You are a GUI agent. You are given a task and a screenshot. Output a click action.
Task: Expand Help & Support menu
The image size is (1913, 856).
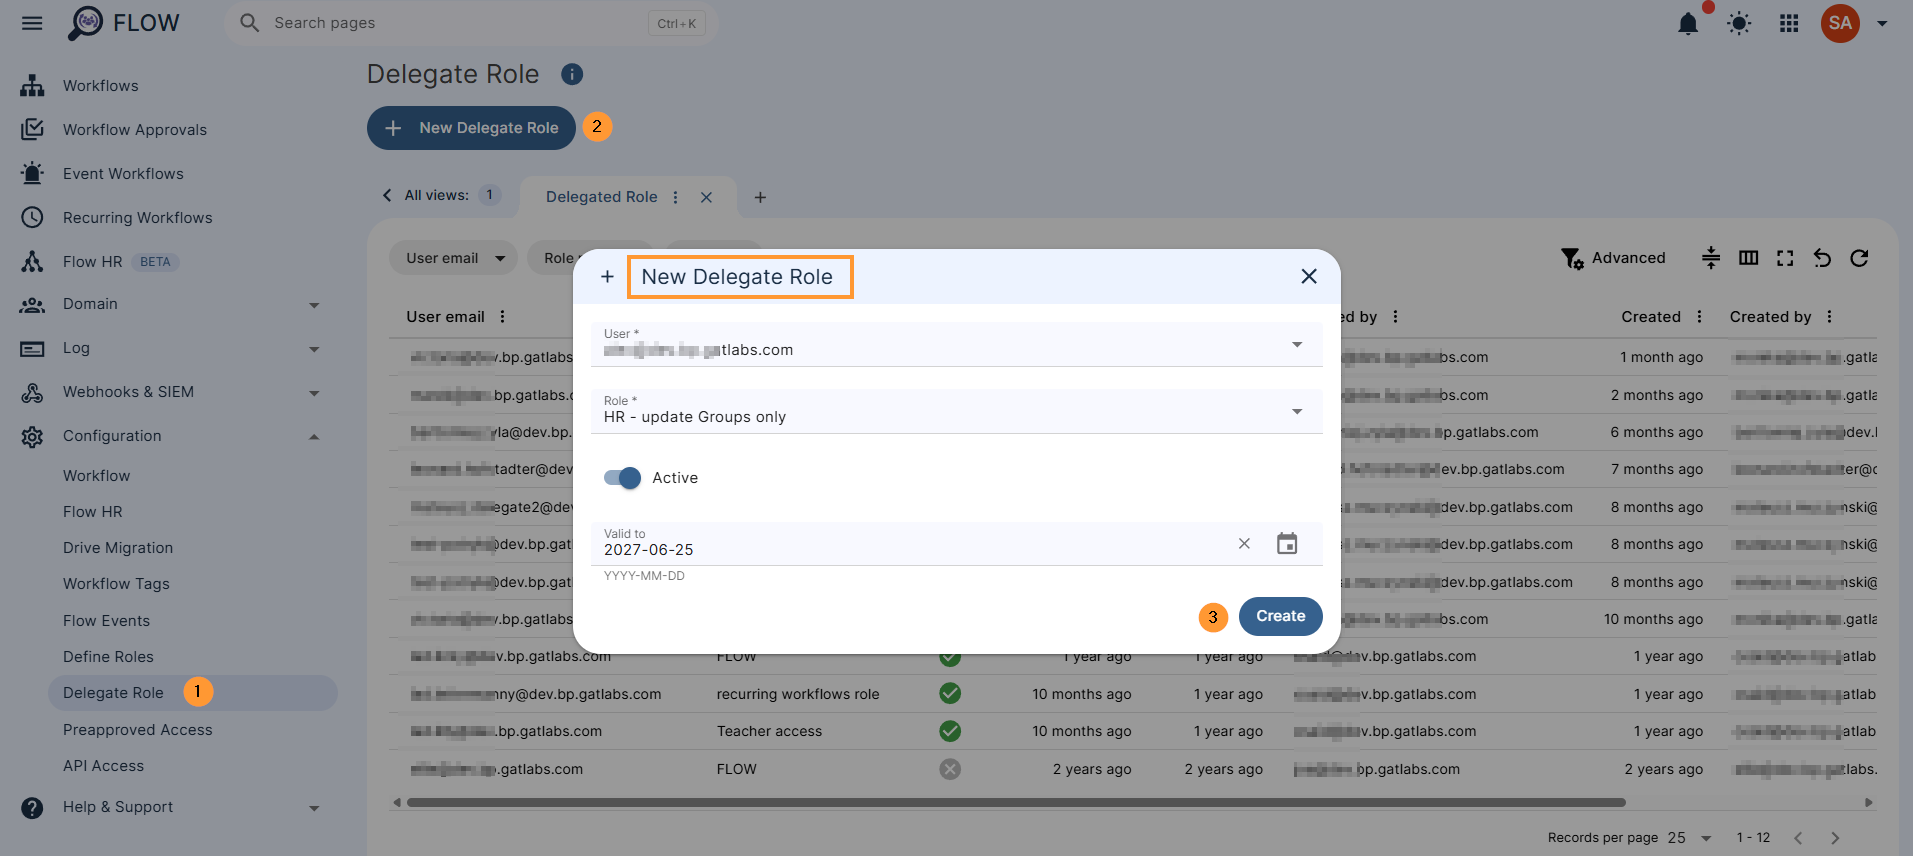click(314, 808)
